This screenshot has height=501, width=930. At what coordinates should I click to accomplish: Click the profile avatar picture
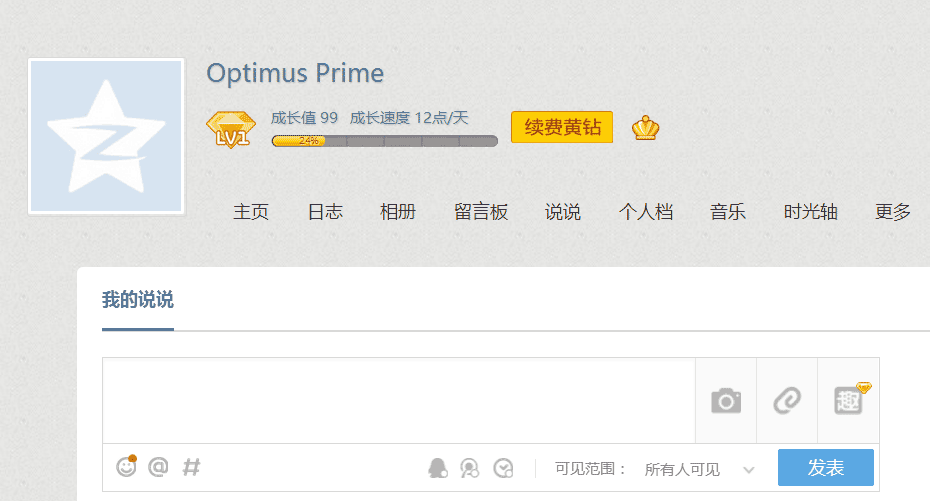[106, 137]
